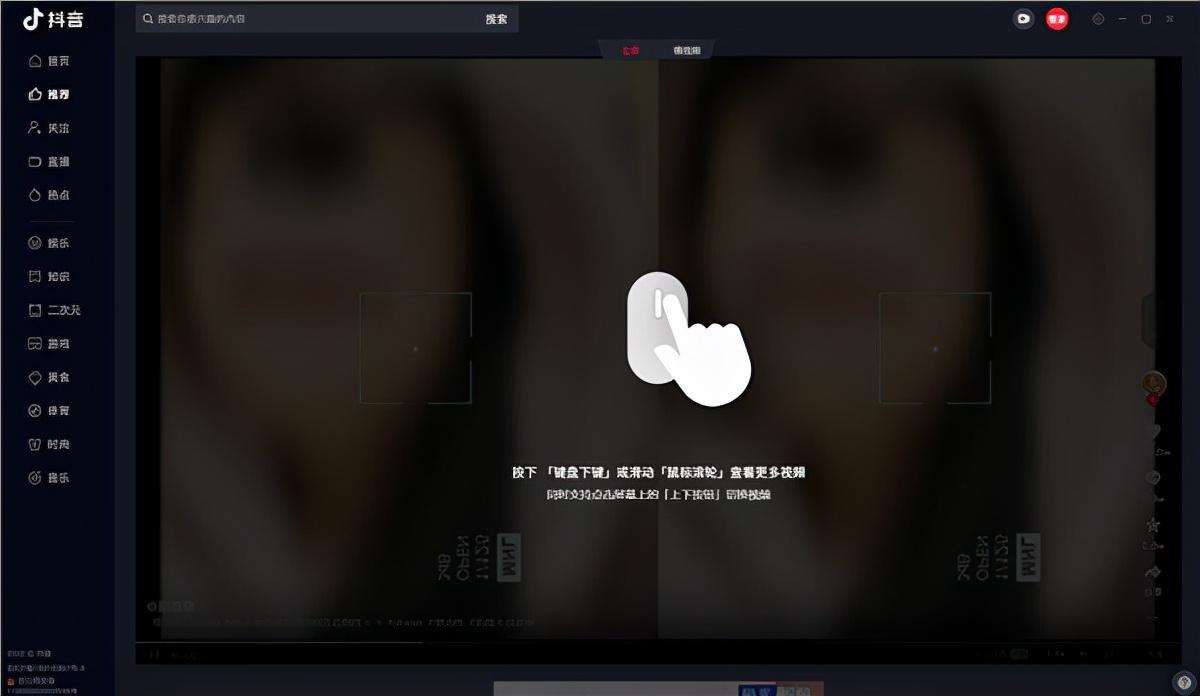Open the 直播 live item in sidebar

coord(50,161)
